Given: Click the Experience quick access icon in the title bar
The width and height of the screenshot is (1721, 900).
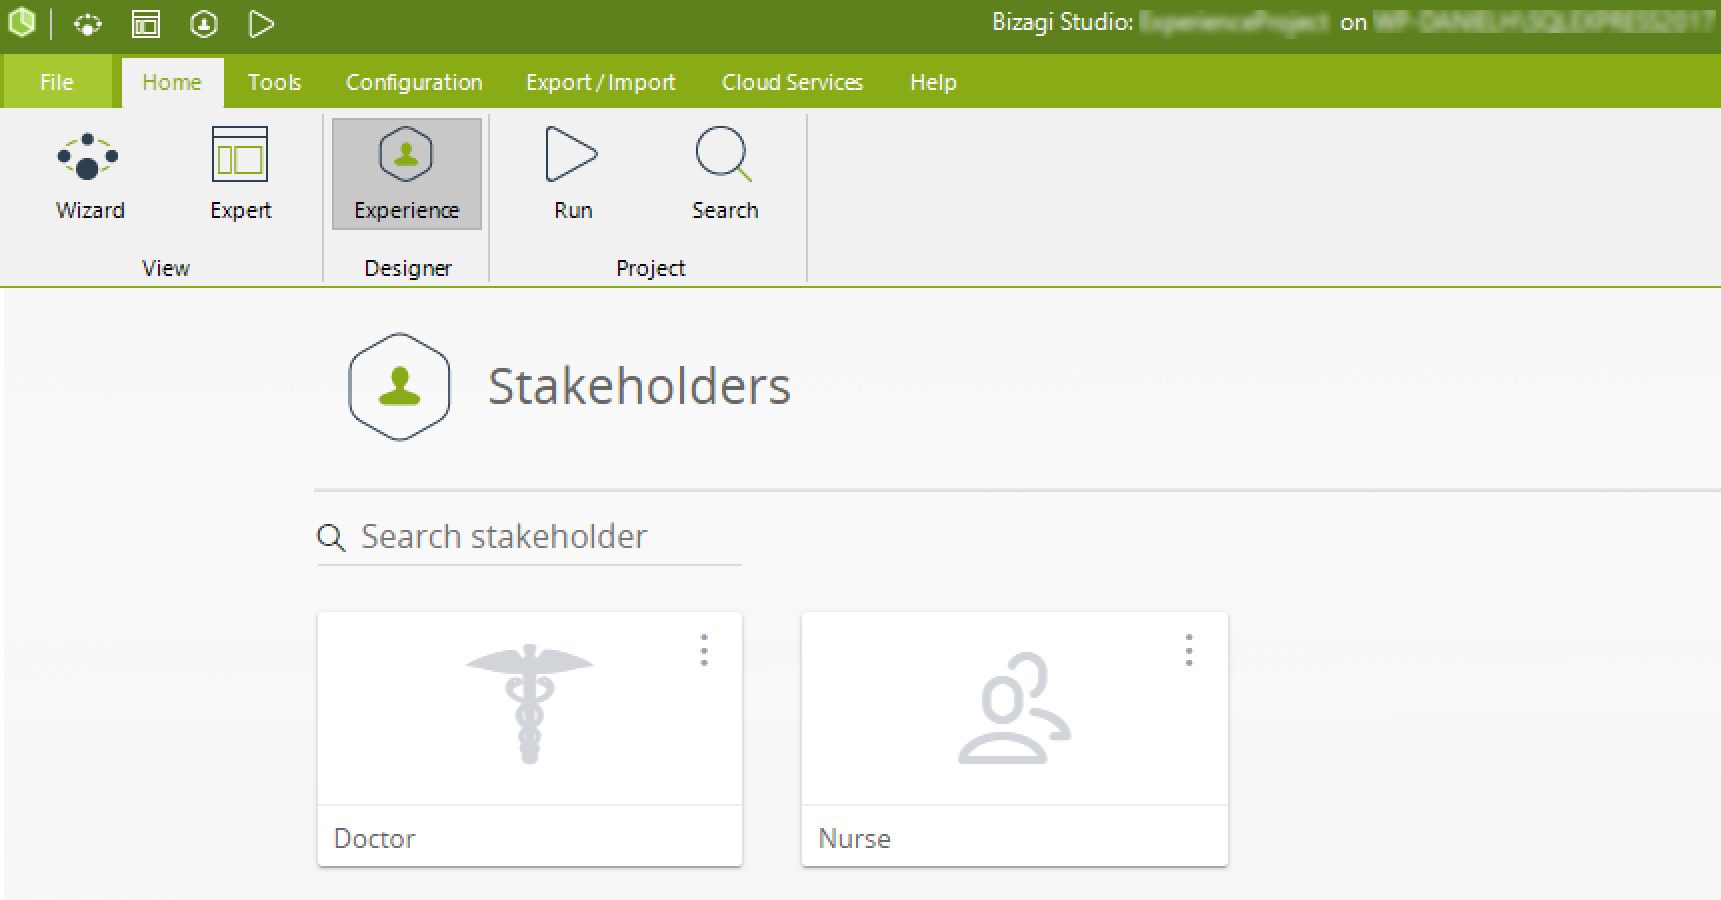Looking at the screenshot, I should click(204, 24).
